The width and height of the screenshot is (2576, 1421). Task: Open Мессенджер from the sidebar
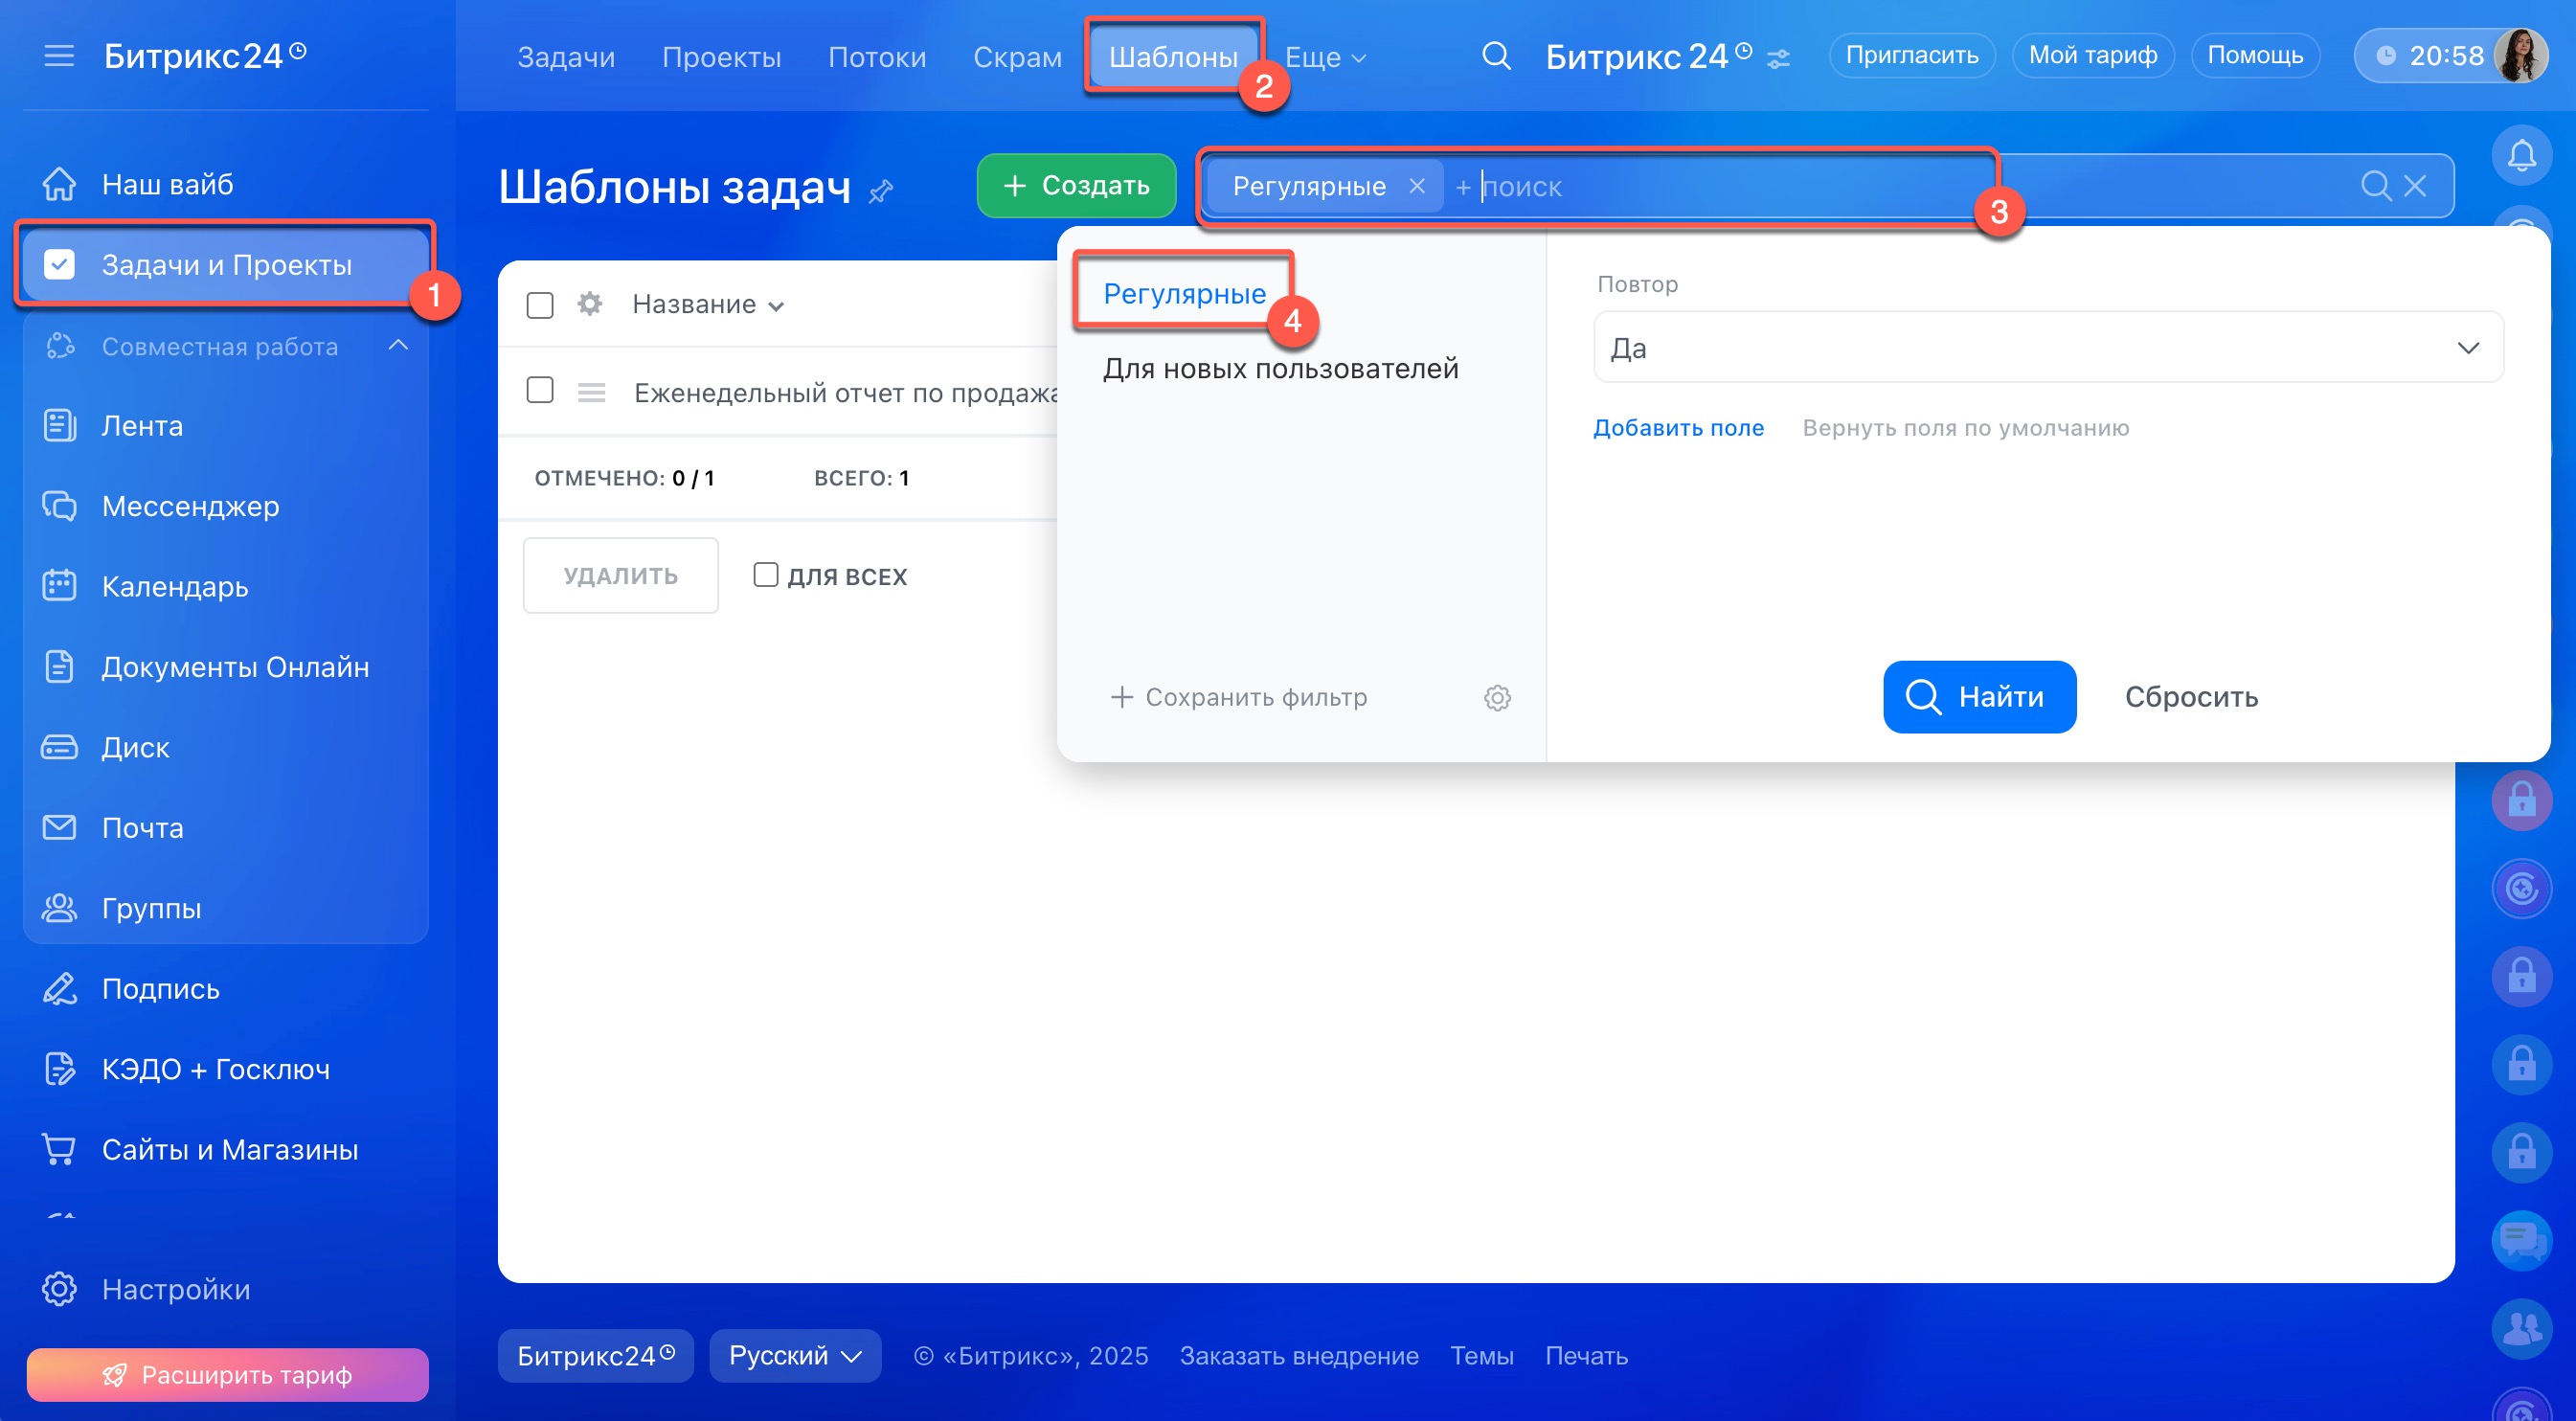(x=190, y=506)
